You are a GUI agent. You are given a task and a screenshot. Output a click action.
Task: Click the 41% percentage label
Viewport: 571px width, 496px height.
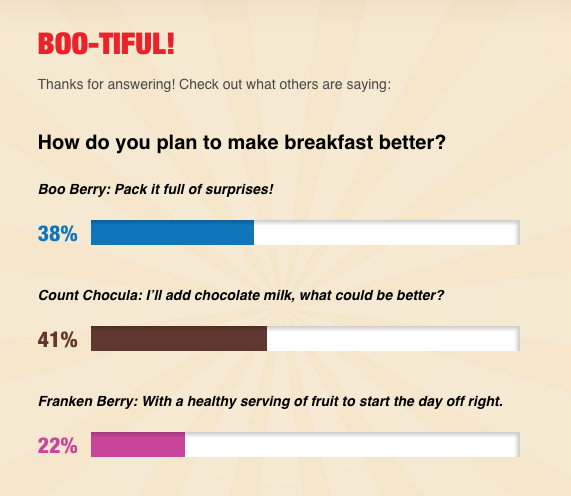click(x=58, y=339)
